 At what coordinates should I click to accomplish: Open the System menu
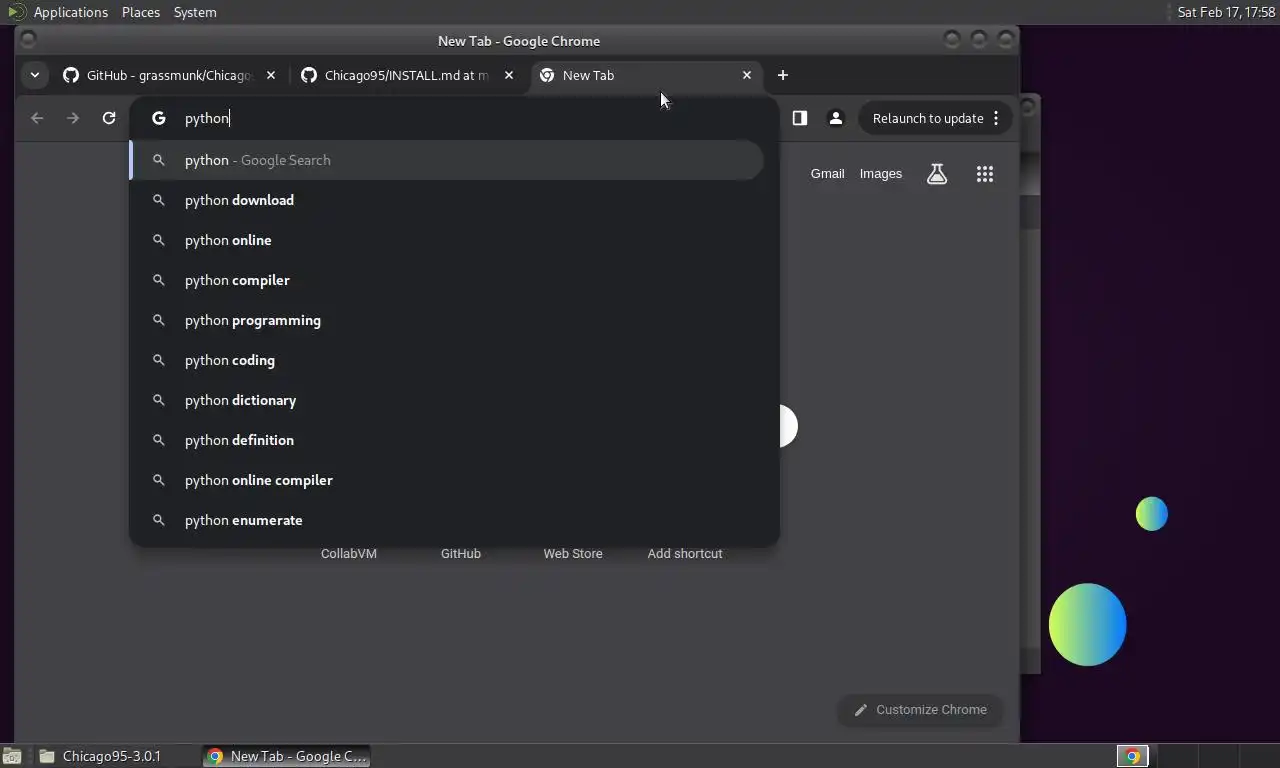(195, 12)
